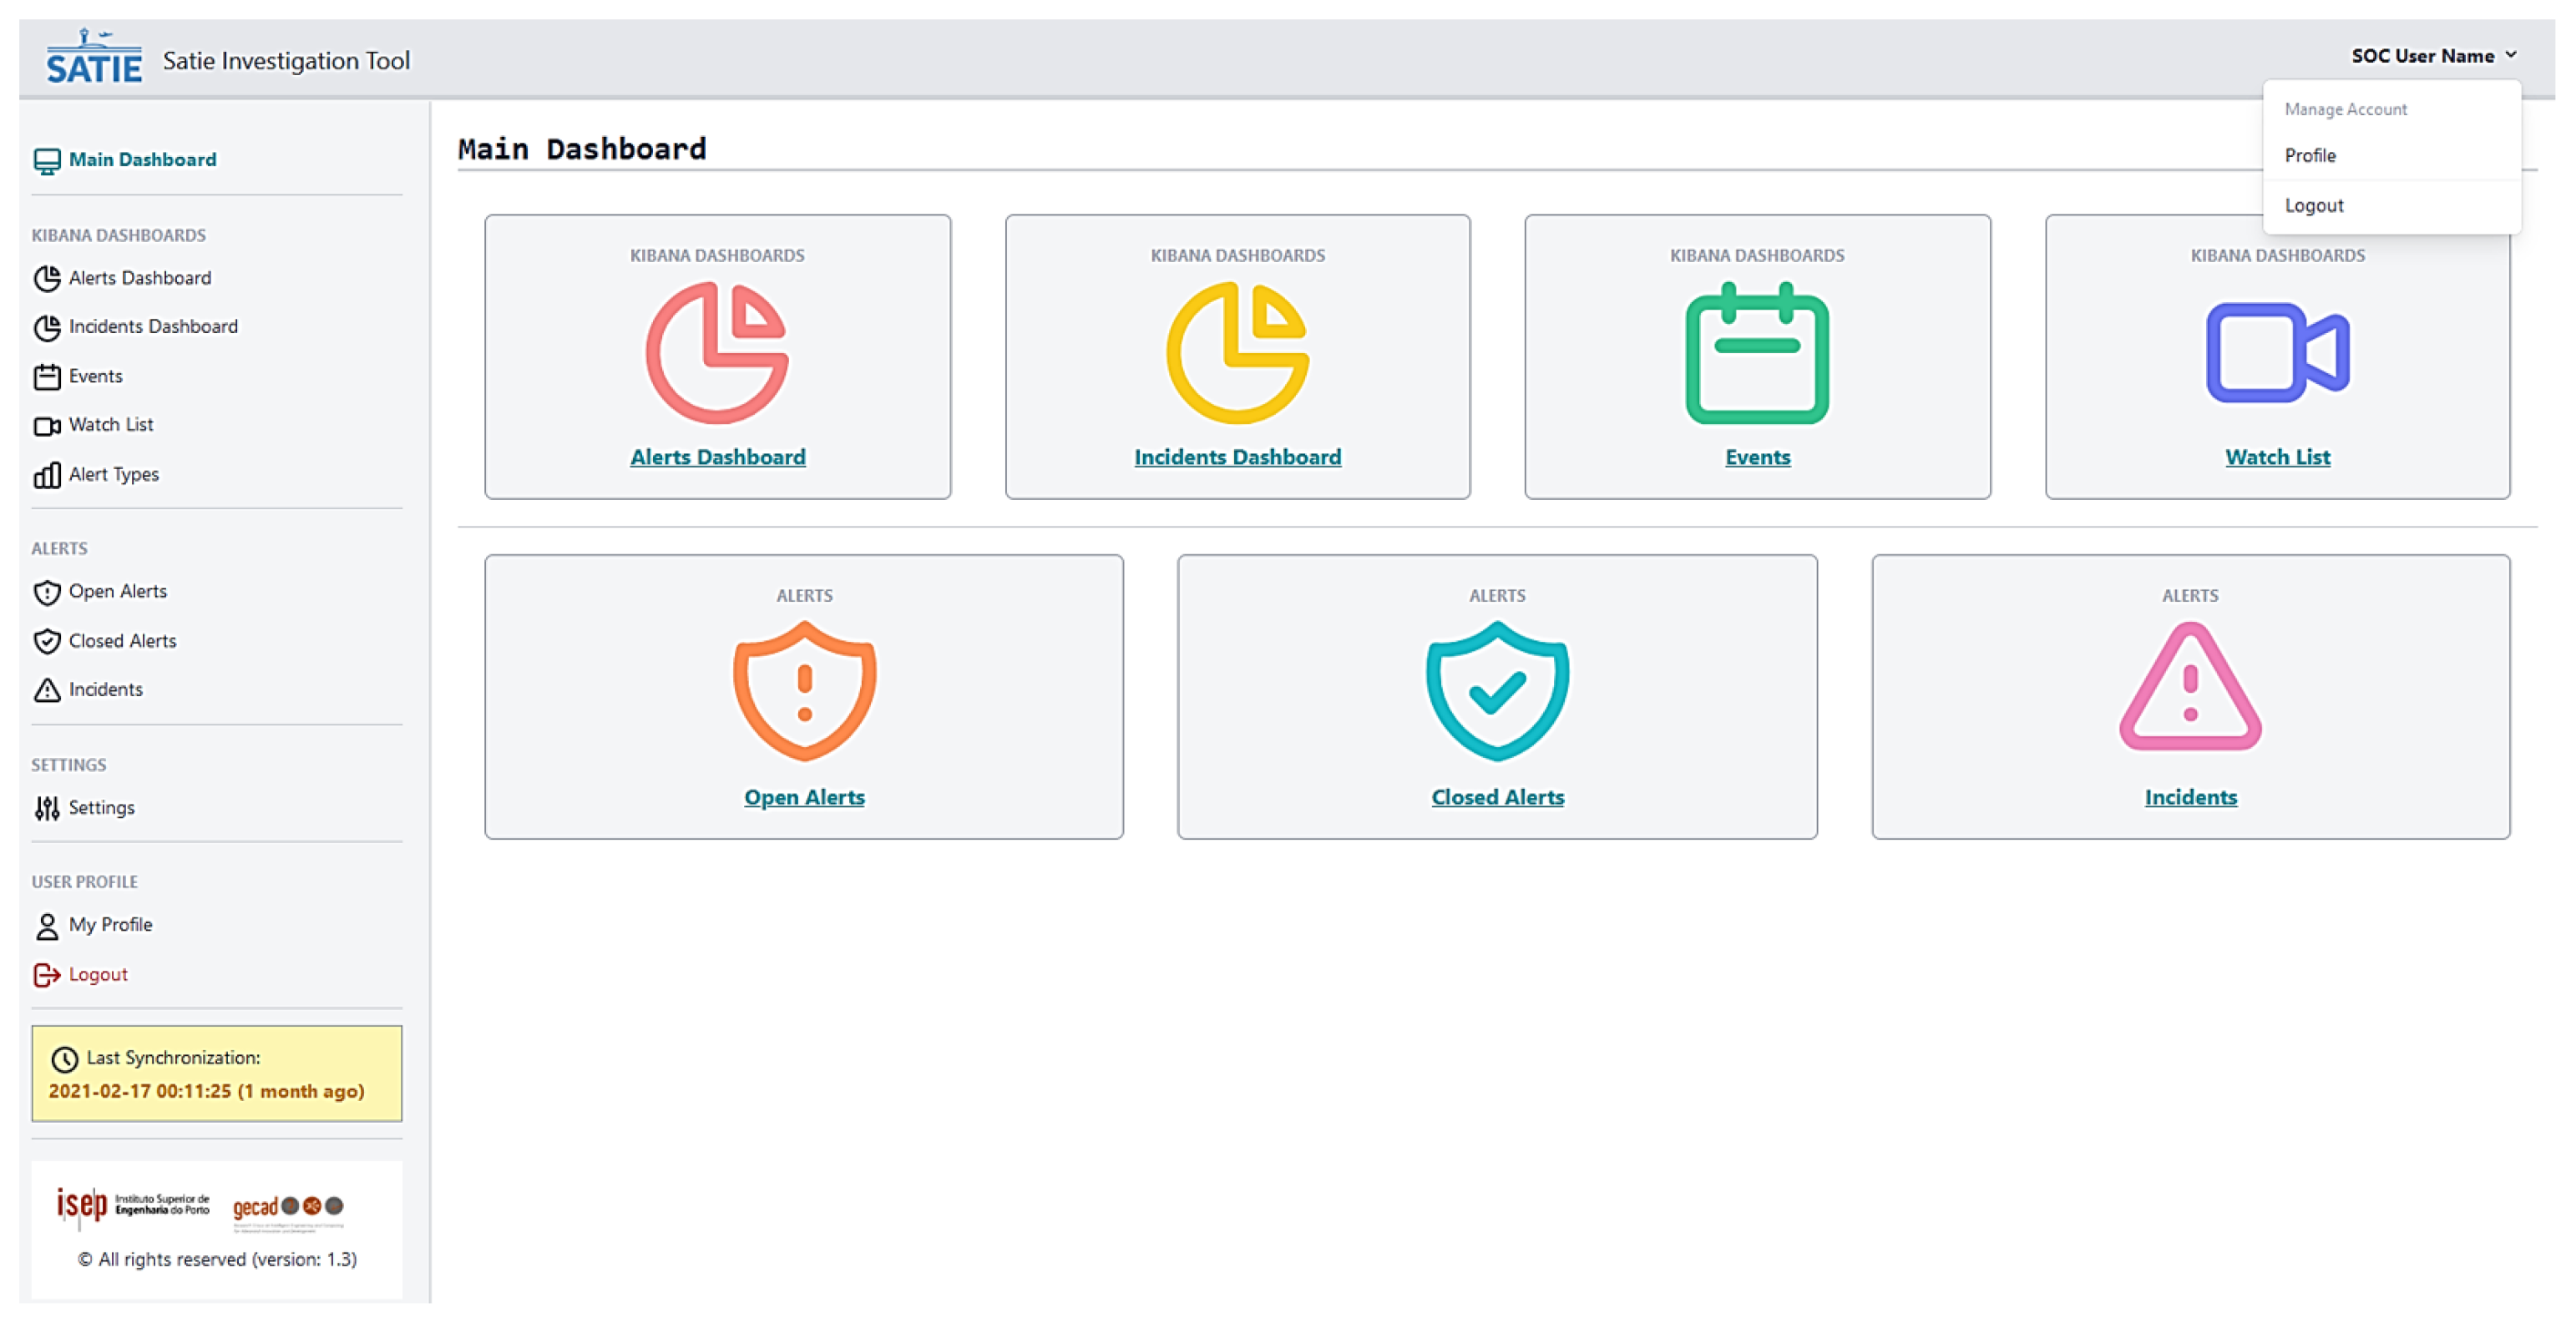Click the sliders icon next to Settings
2576x1318 pixels.
pyautogui.click(x=47, y=808)
